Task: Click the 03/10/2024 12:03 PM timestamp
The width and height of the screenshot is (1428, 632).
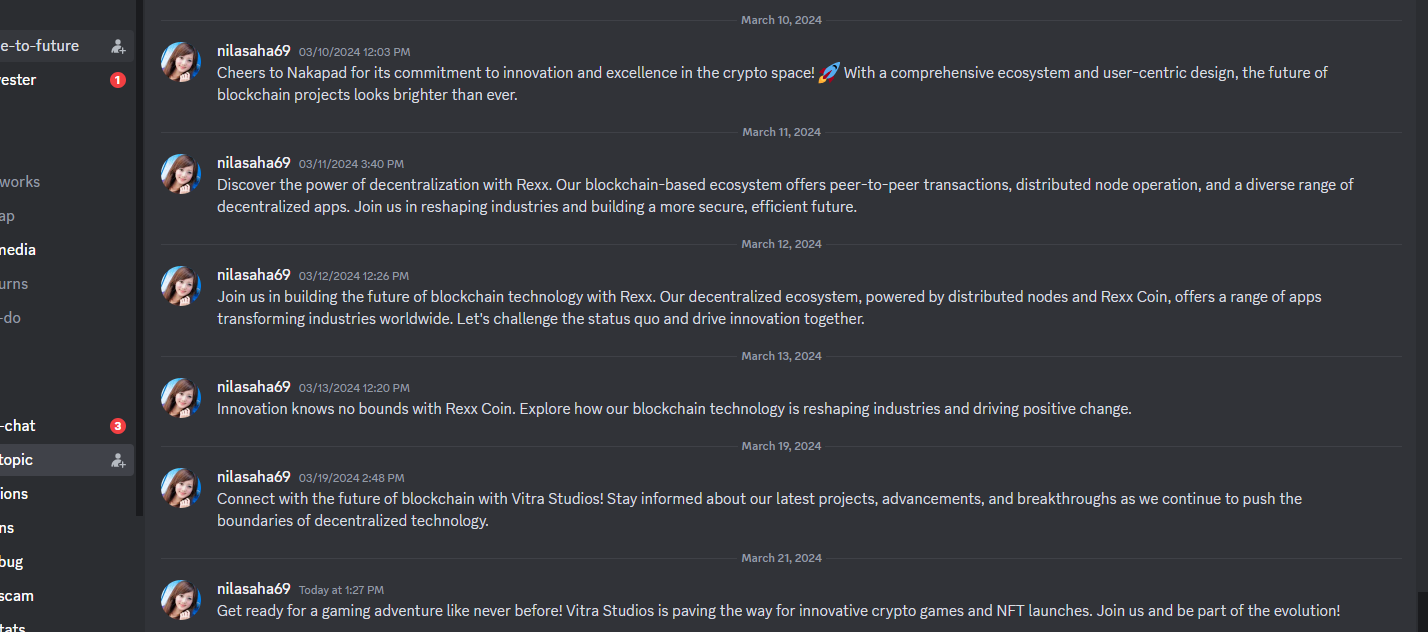Action: pos(354,52)
